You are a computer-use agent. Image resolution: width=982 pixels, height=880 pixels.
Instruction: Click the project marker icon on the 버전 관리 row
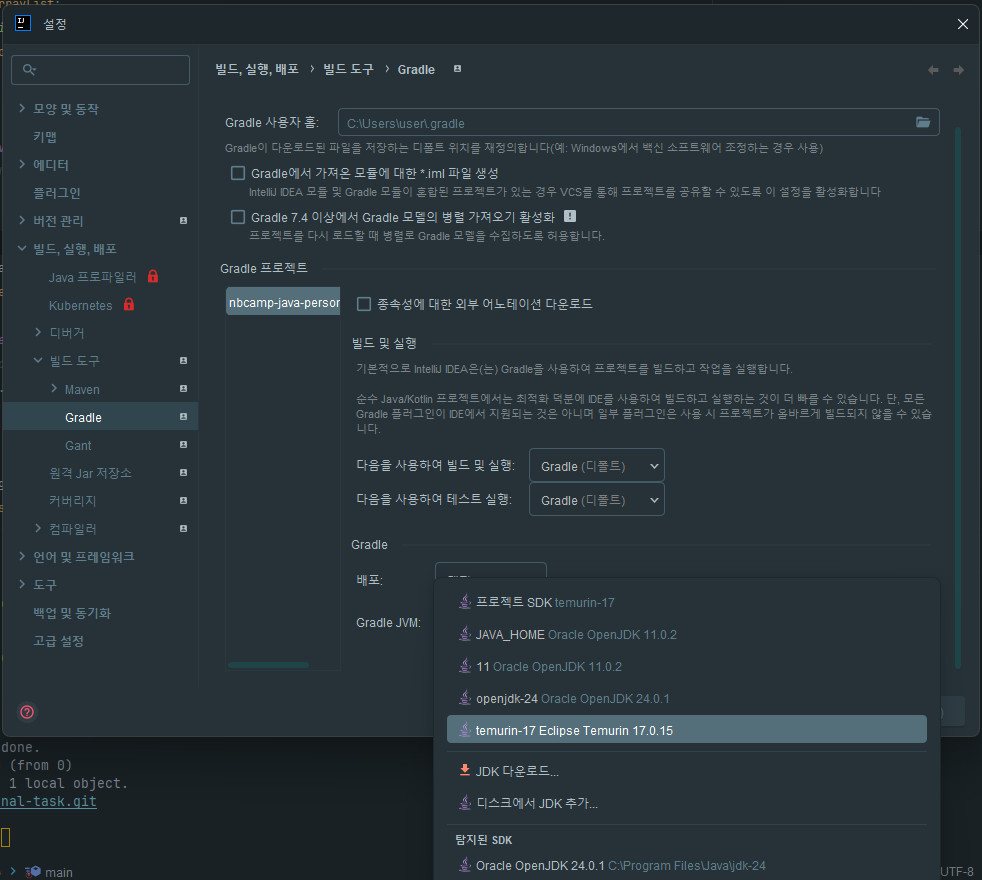183,220
